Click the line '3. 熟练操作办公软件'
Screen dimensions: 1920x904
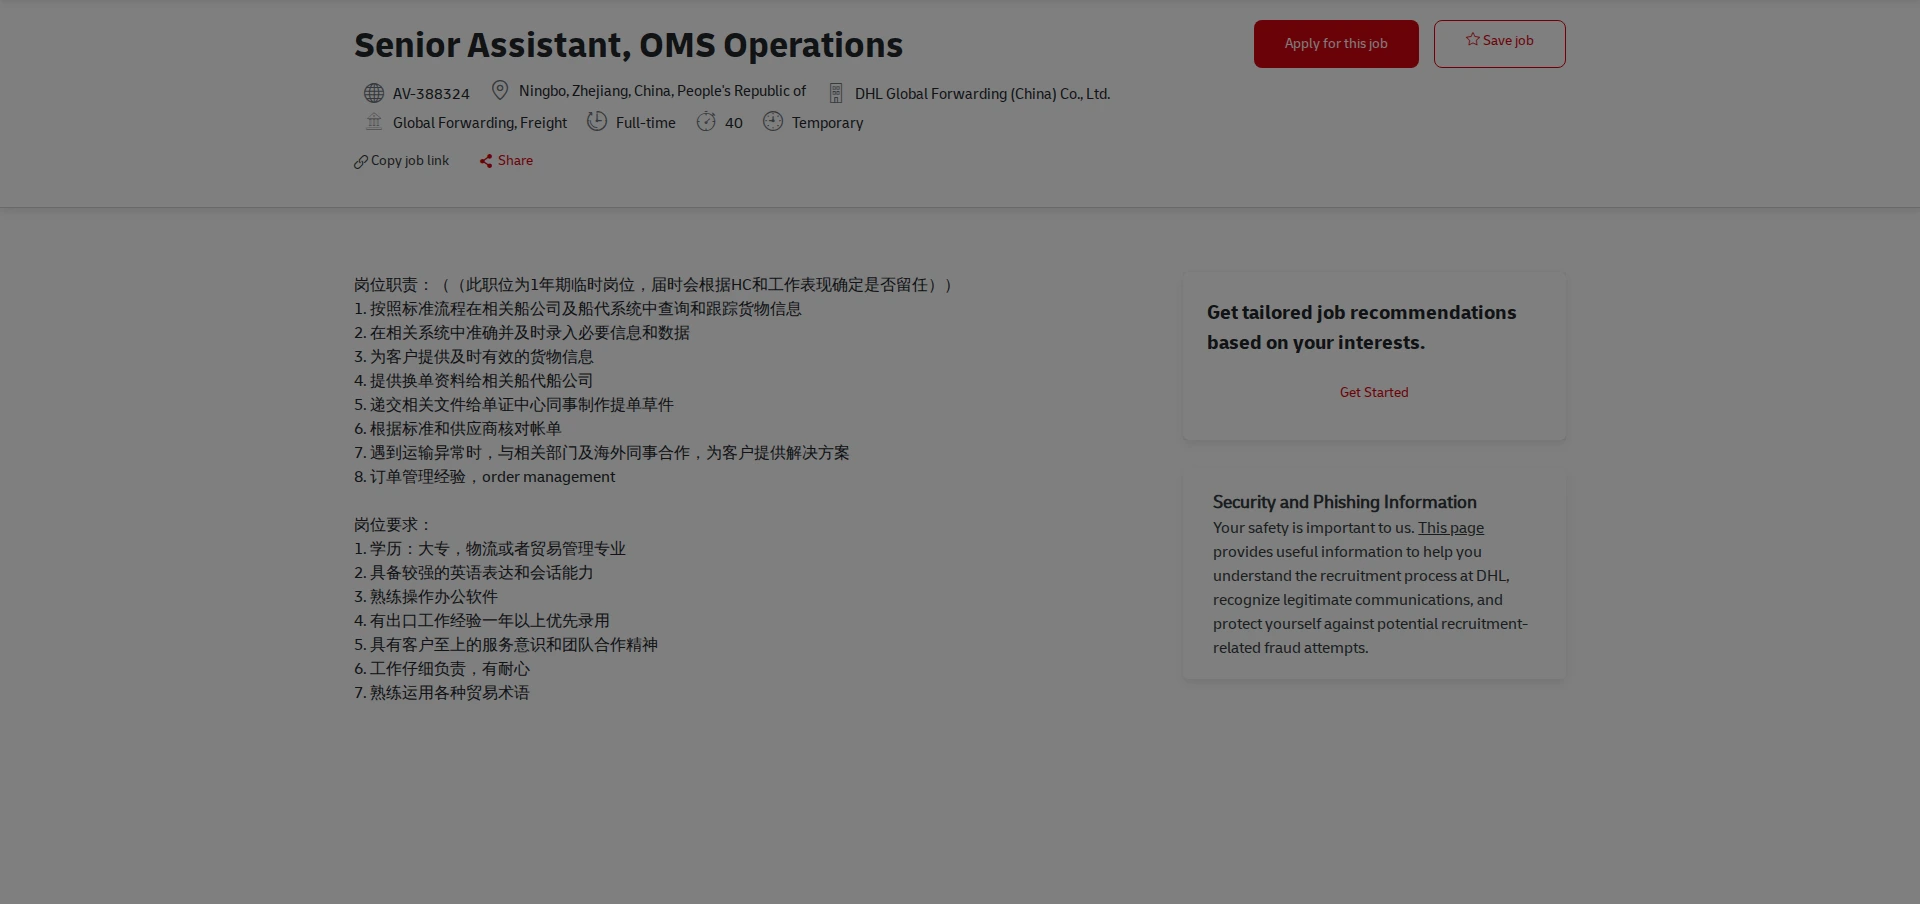click(426, 597)
